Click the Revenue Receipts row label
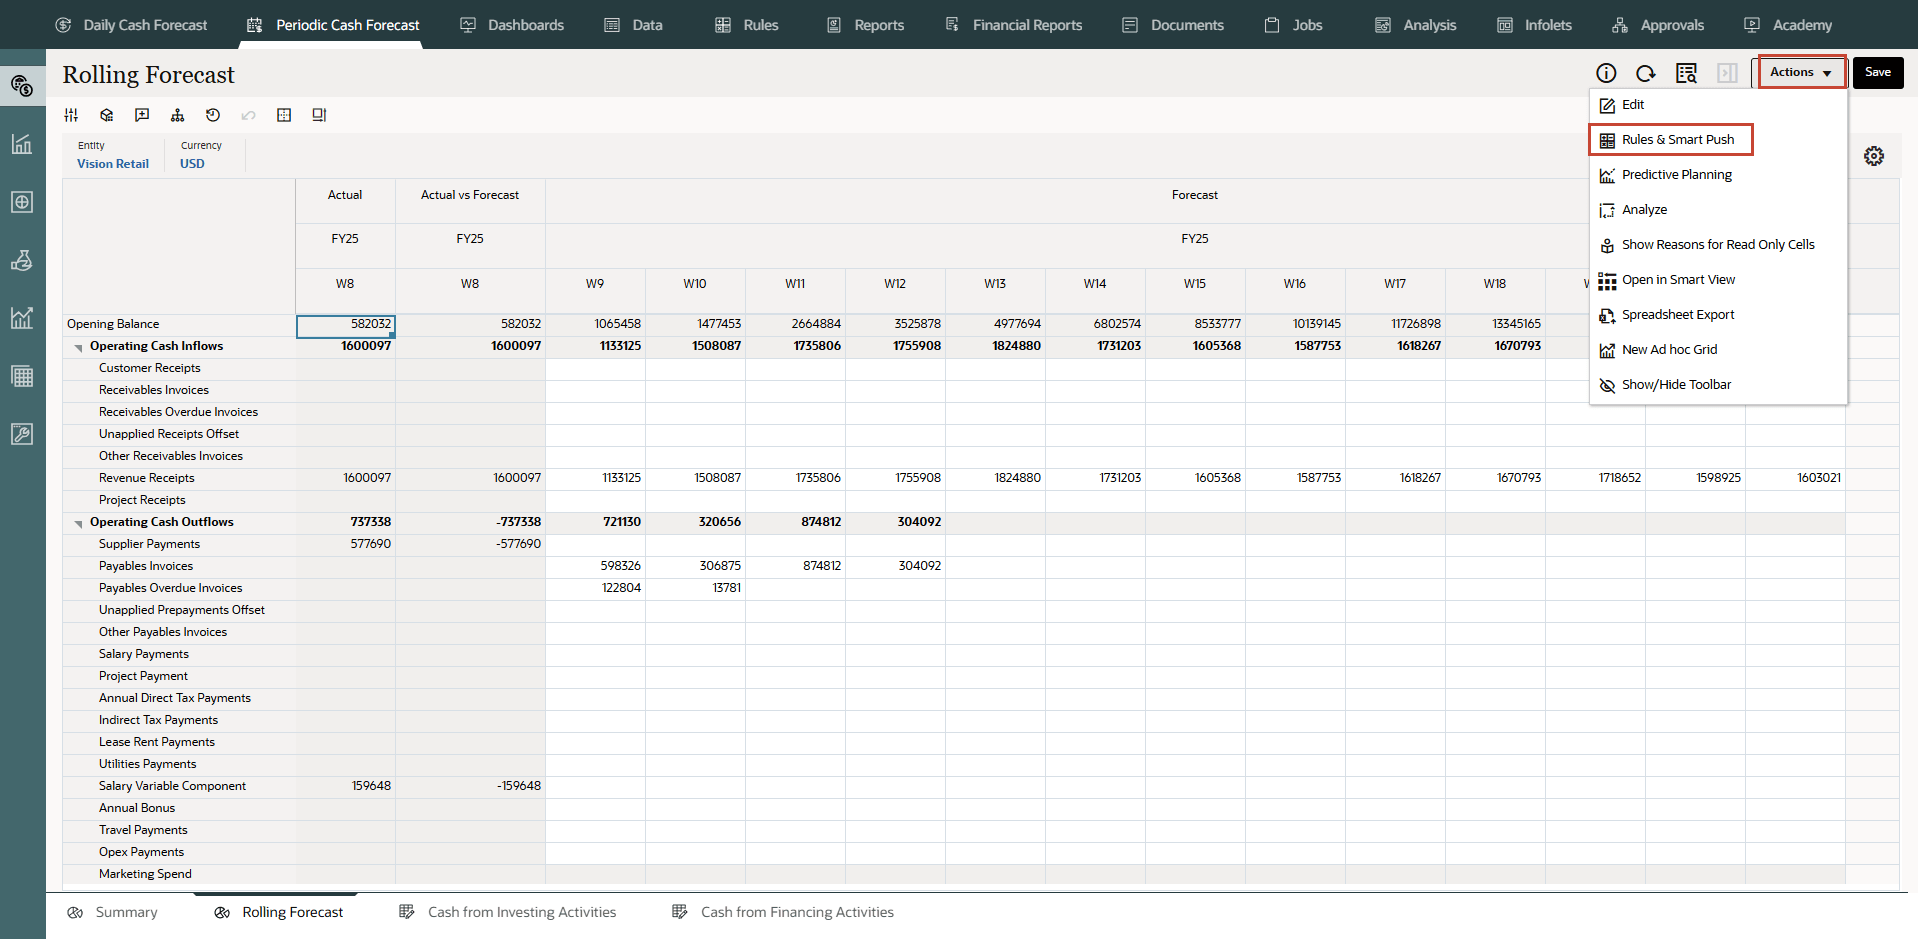The image size is (1918, 939). (x=147, y=479)
